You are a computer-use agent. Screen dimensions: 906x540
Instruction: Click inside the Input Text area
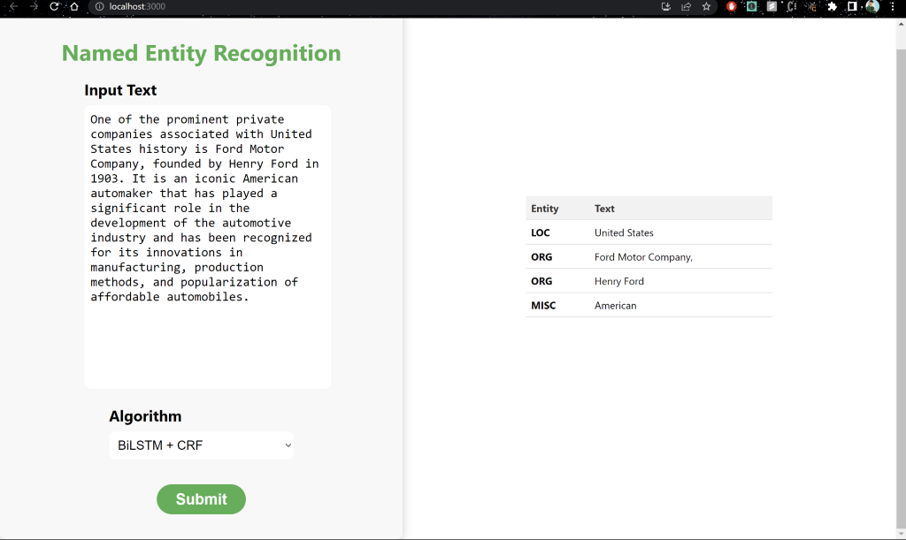click(x=207, y=247)
